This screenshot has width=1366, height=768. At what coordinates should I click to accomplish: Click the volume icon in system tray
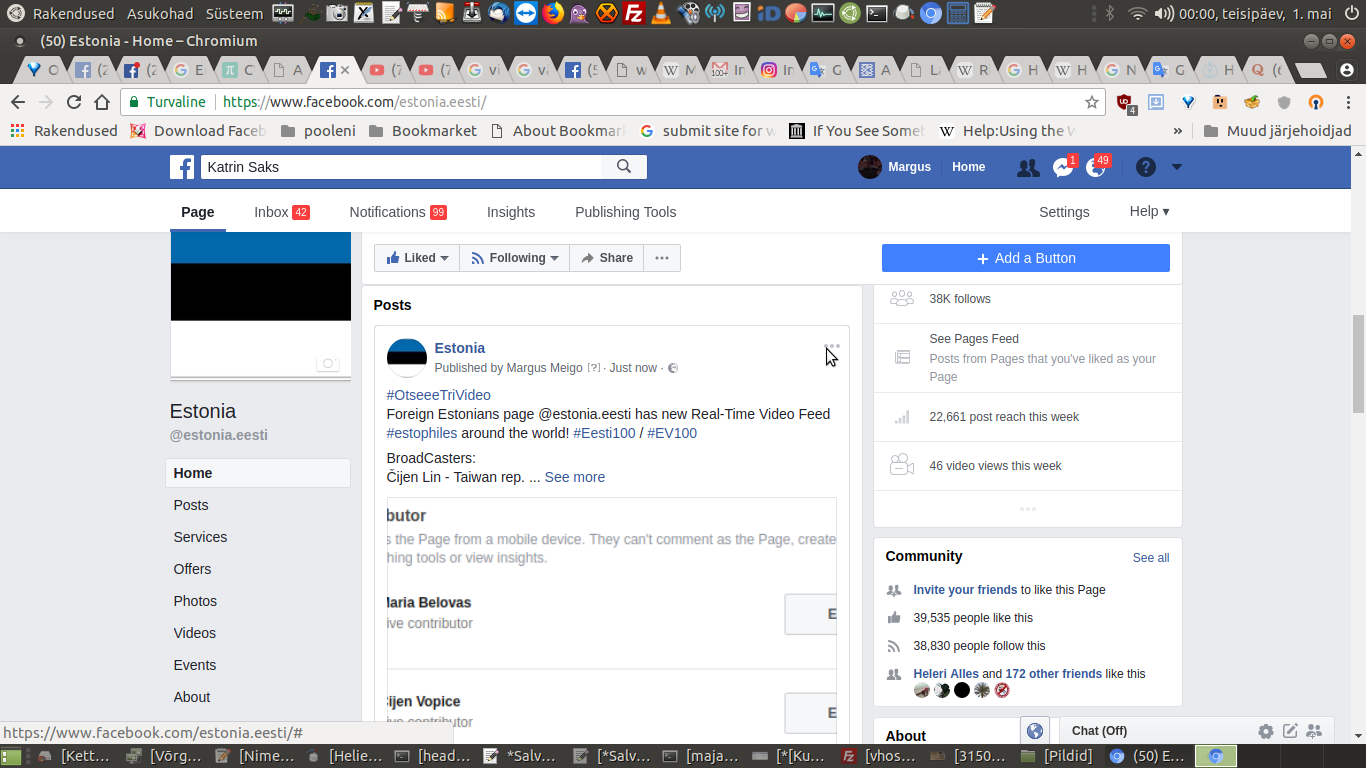[1164, 13]
